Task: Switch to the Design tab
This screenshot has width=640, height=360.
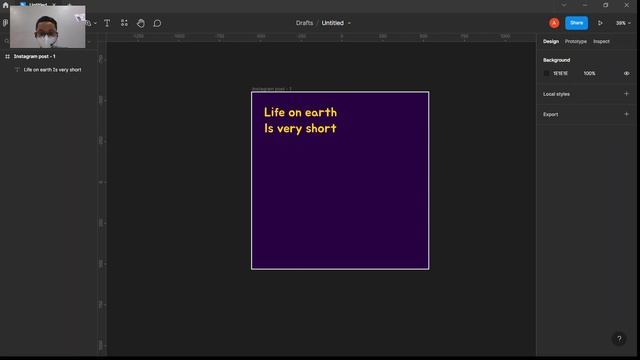Action: [551, 42]
